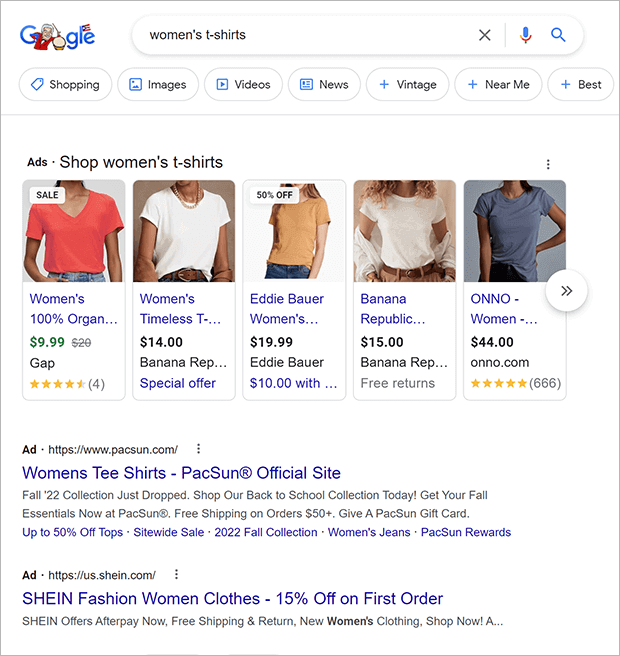Screen dimensions: 620x656
Task: Click the Free returns label
Action: (398, 383)
